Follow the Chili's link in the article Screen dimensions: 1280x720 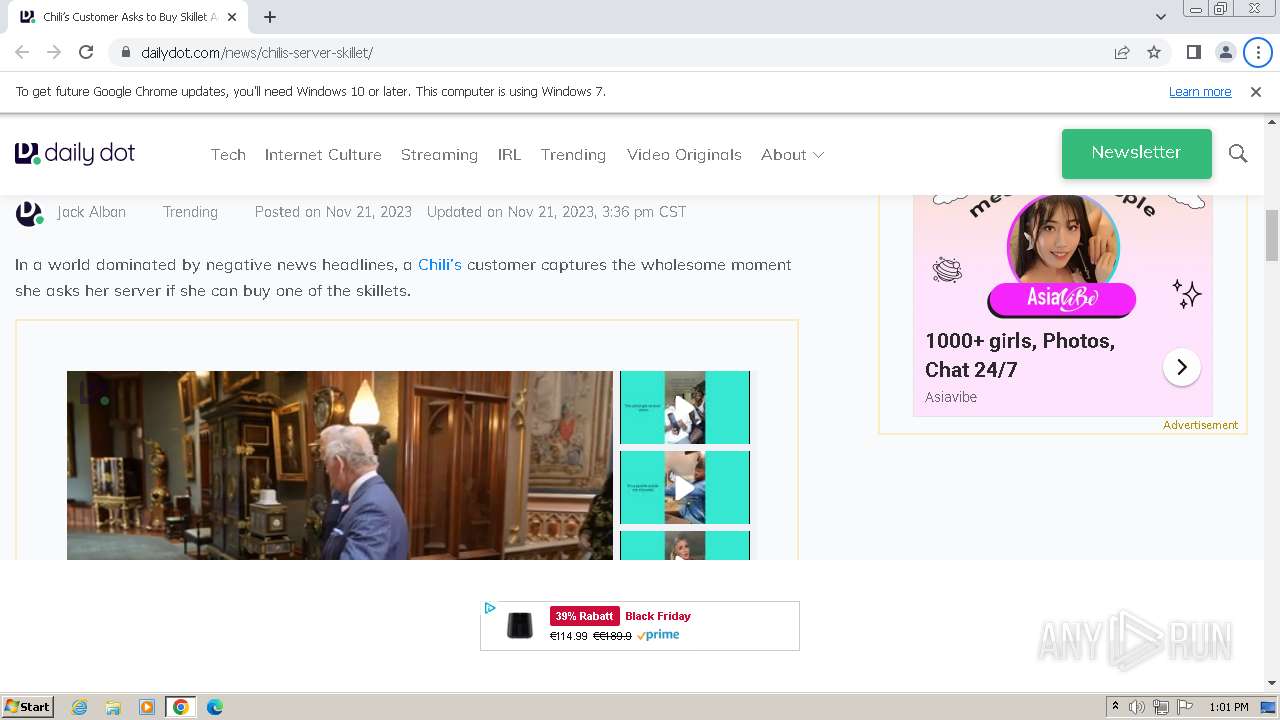[x=440, y=265]
